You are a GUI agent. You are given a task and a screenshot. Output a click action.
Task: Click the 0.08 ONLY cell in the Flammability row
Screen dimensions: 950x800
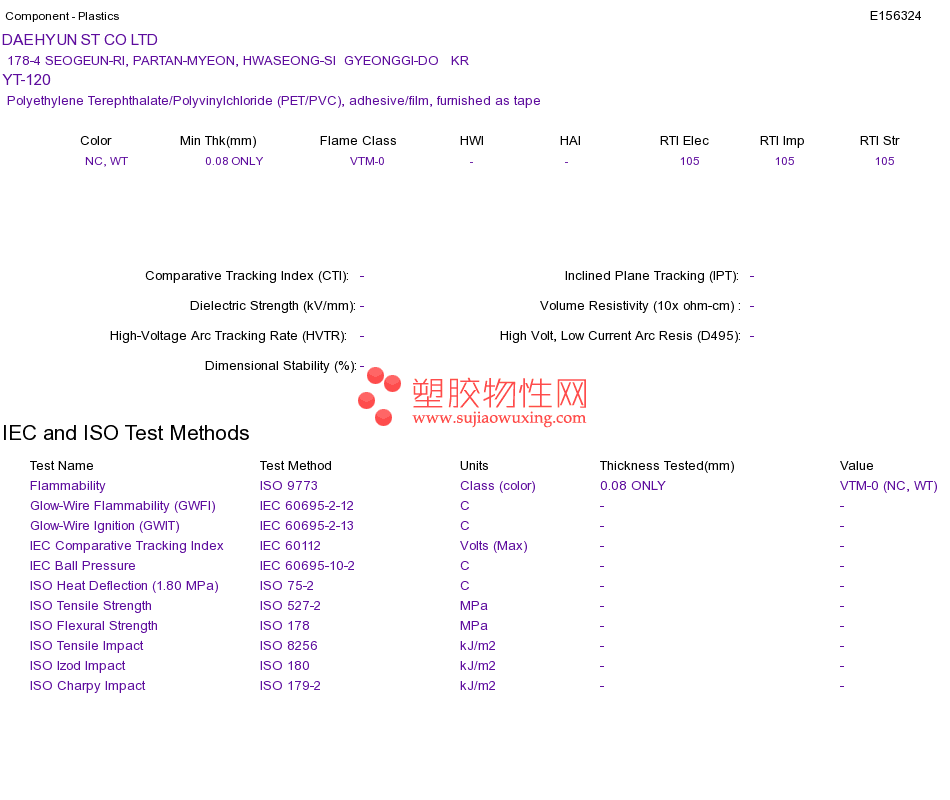point(633,485)
